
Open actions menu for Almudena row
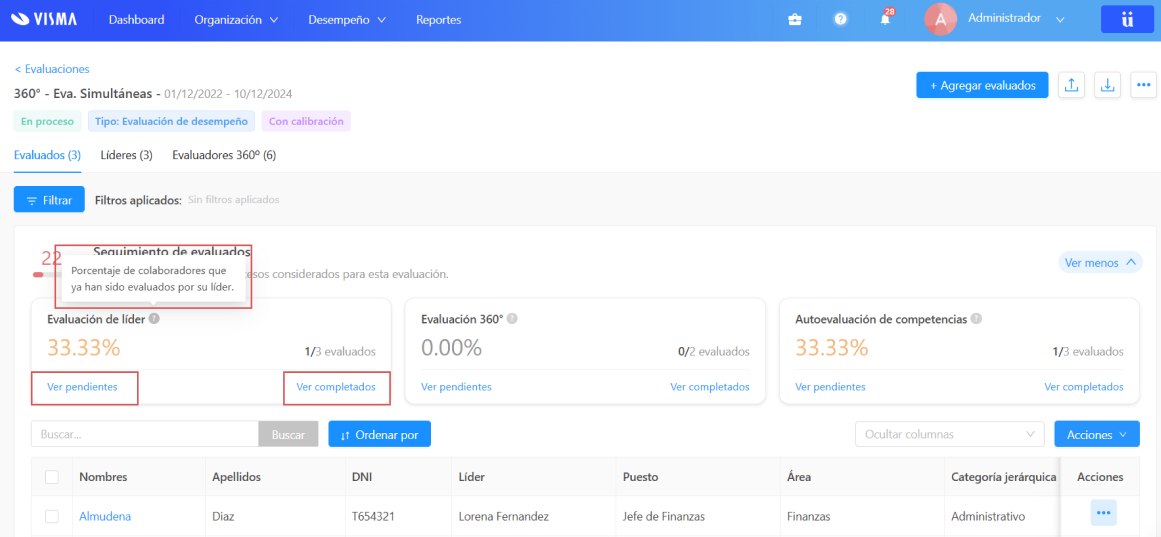(x=1103, y=513)
